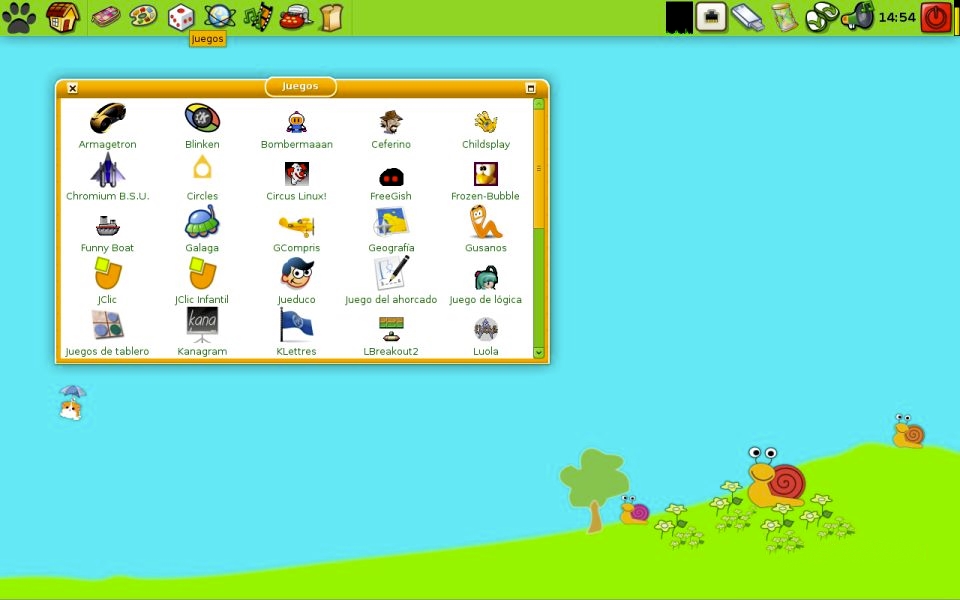960x600 pixels.
Task: Open the USB drive tray icon
Action: tap(748, 17)
